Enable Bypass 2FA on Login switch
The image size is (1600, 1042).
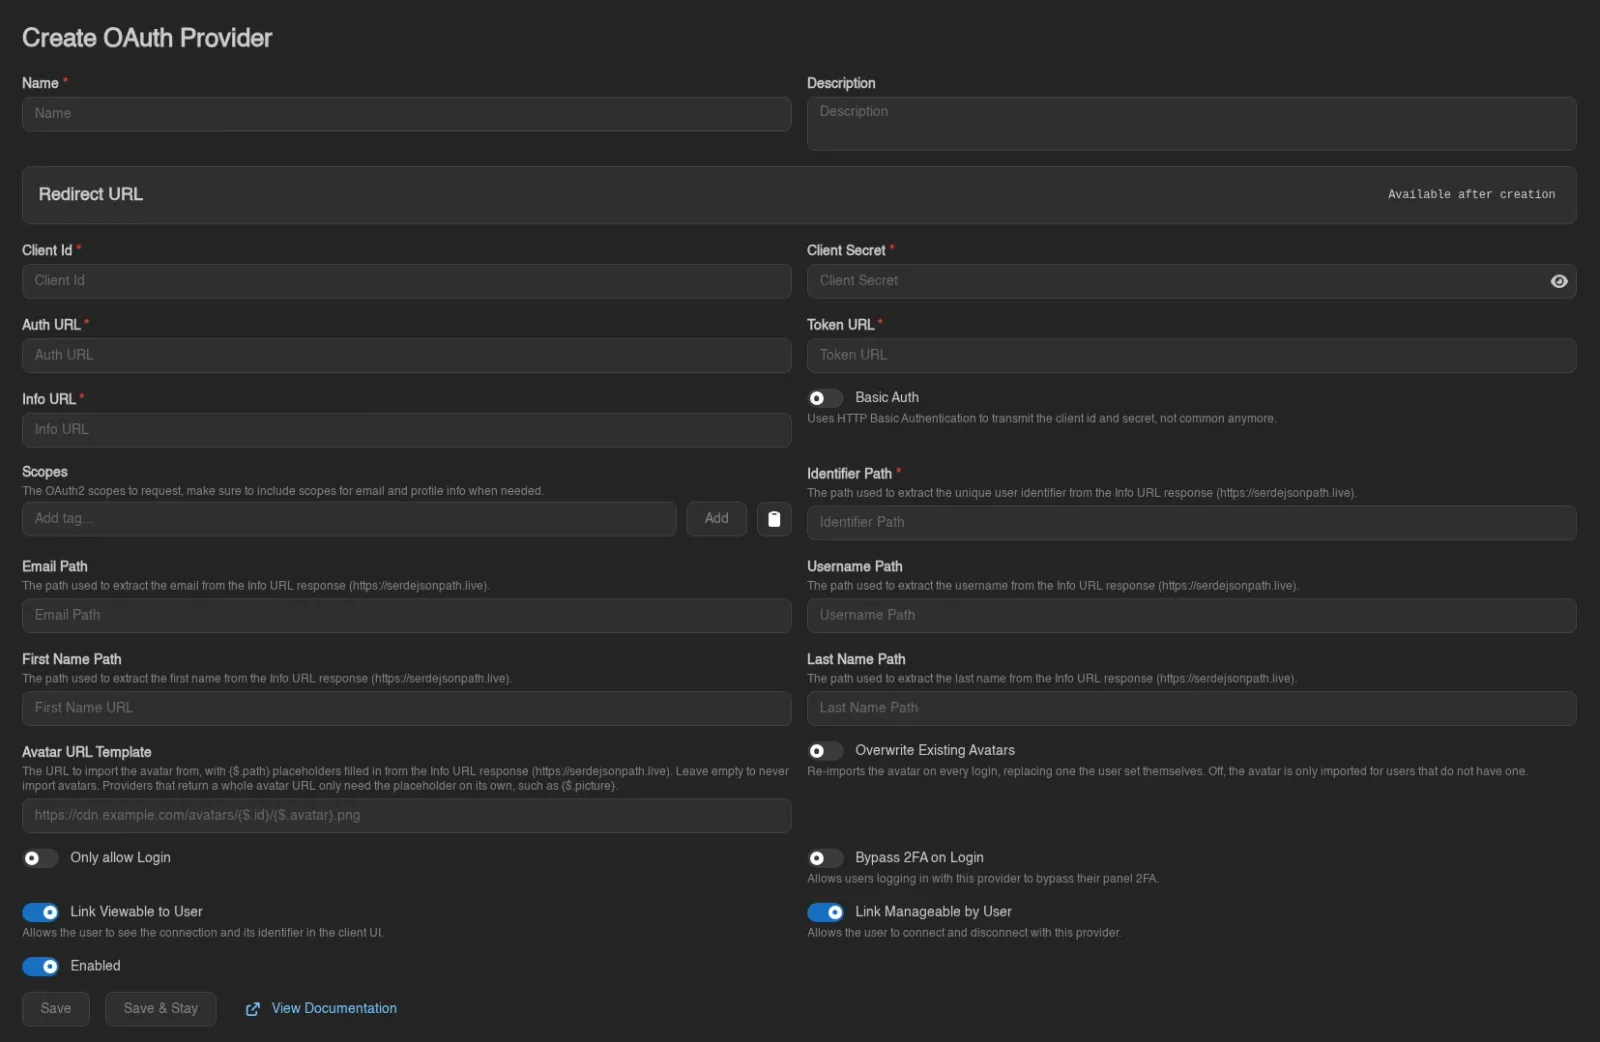click(x=825, y=858)
